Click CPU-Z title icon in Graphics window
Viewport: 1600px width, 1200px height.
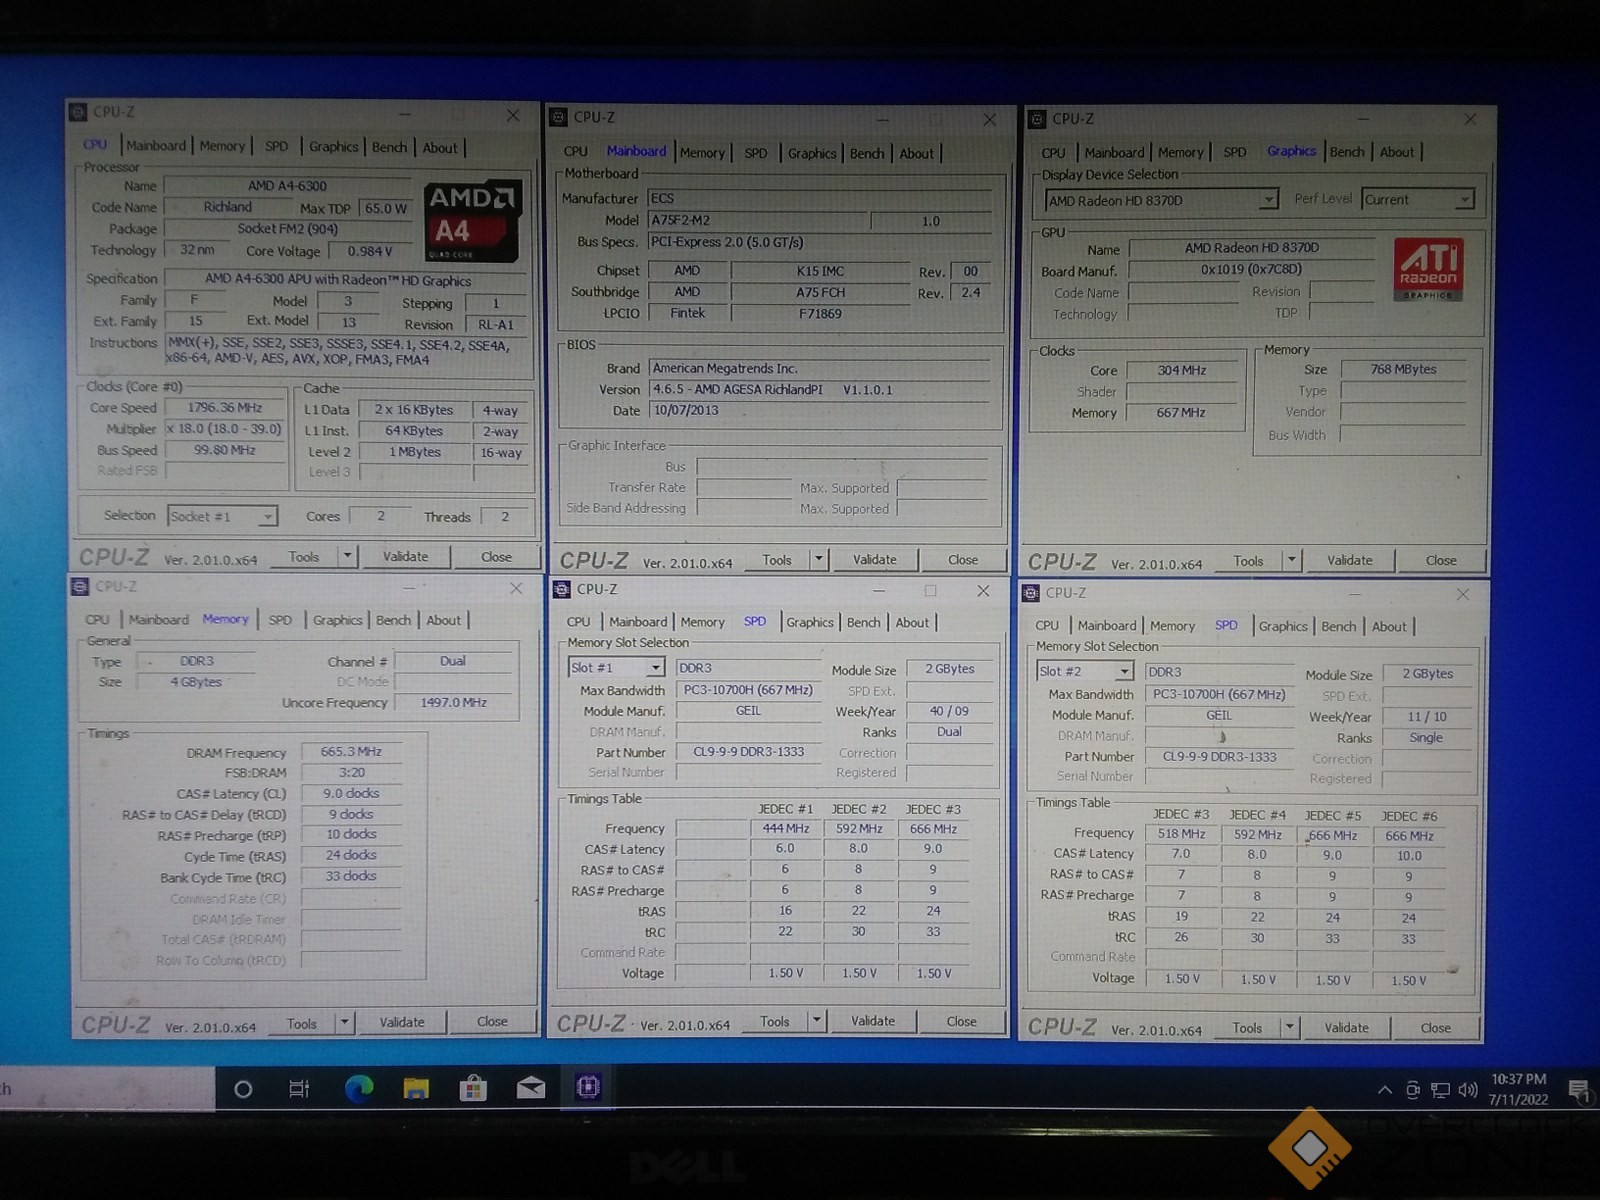[x=1038, y=119]
